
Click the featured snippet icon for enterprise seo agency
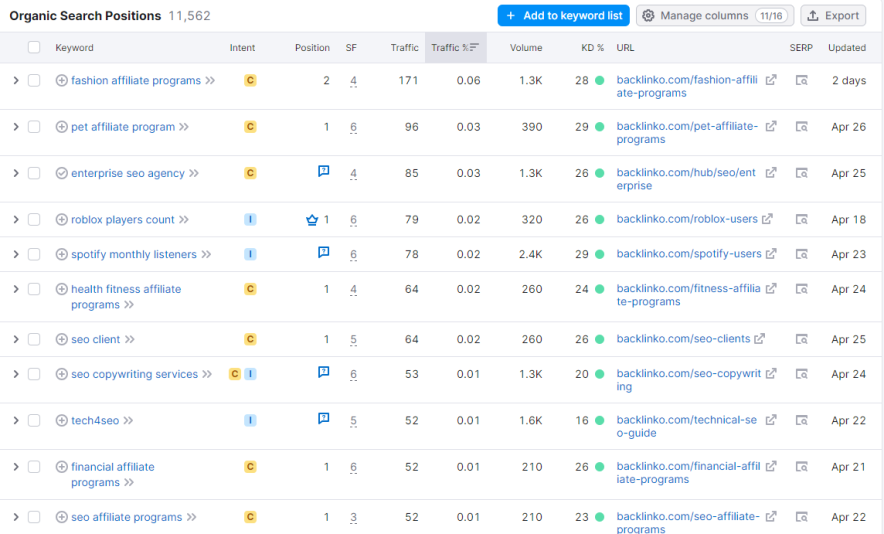coord(323,172)
